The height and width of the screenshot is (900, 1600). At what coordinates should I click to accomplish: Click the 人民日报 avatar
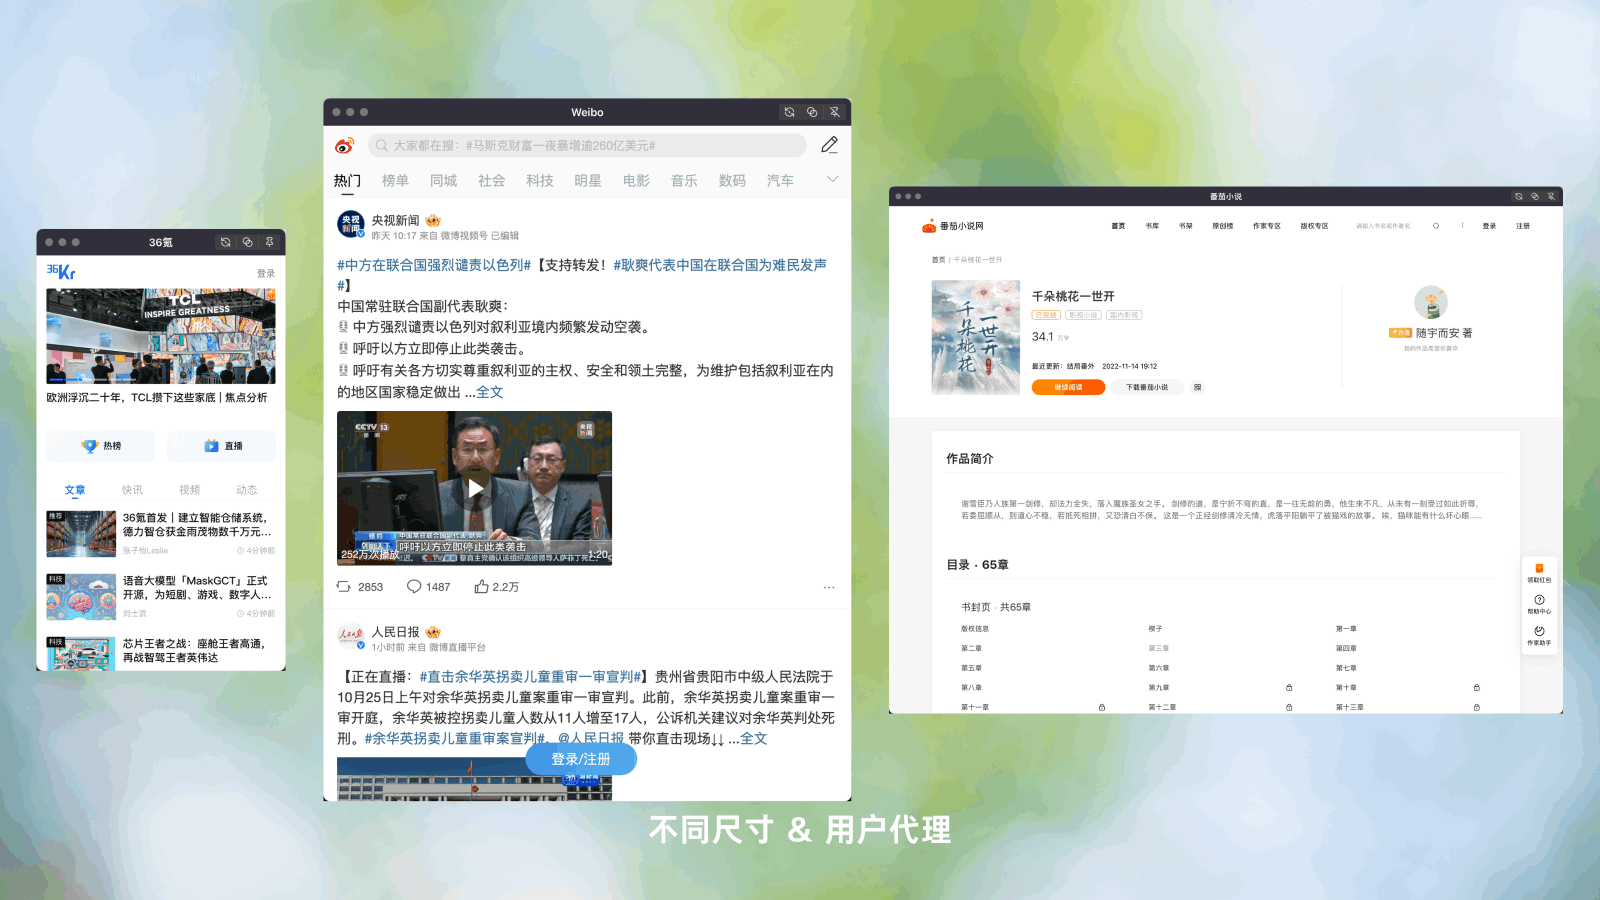(x=350, y=636)
